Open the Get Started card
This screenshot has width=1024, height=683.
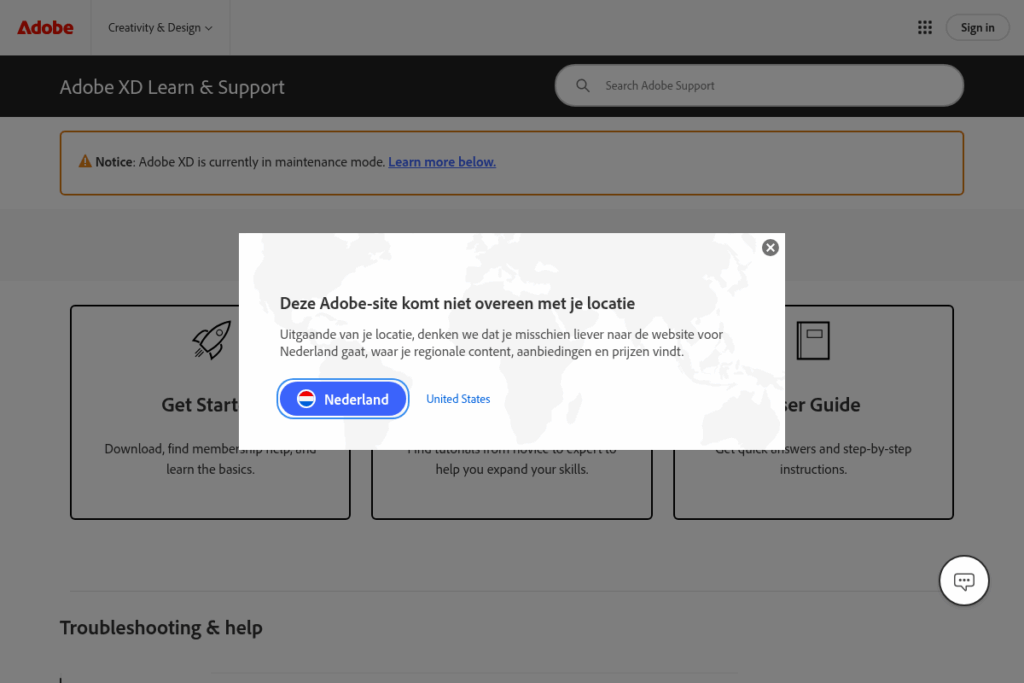tap(210, 470)
